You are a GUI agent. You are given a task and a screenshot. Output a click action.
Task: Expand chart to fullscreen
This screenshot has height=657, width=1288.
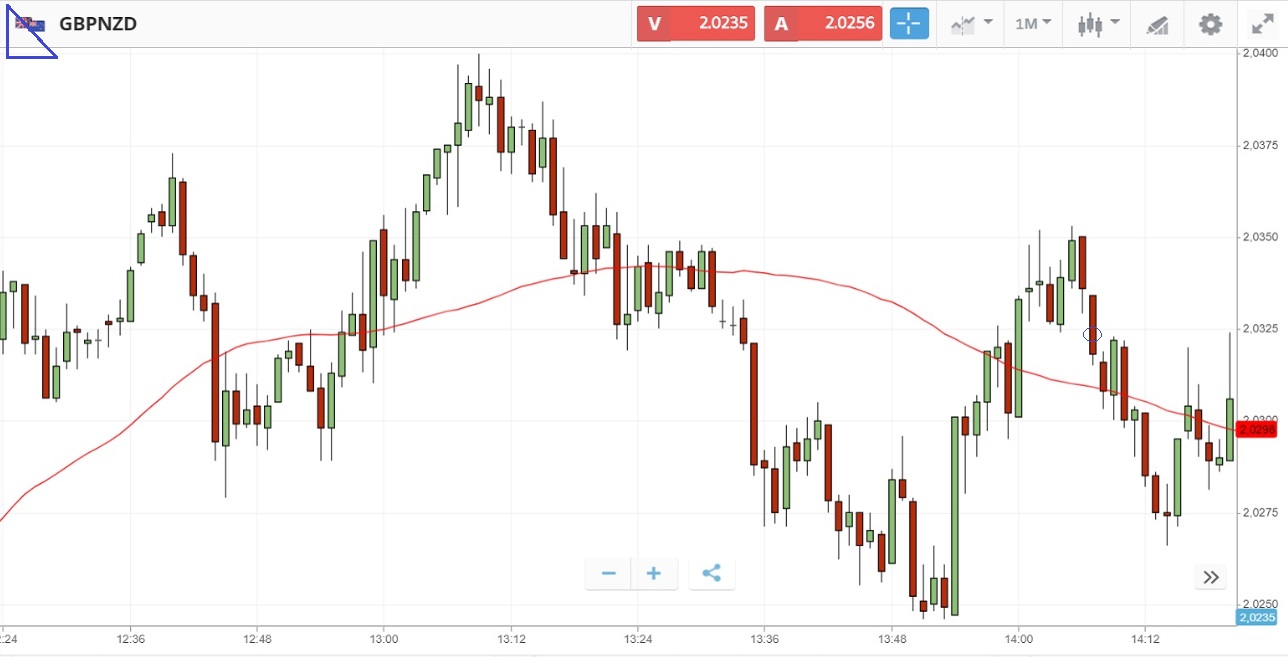click(1263, 24)
